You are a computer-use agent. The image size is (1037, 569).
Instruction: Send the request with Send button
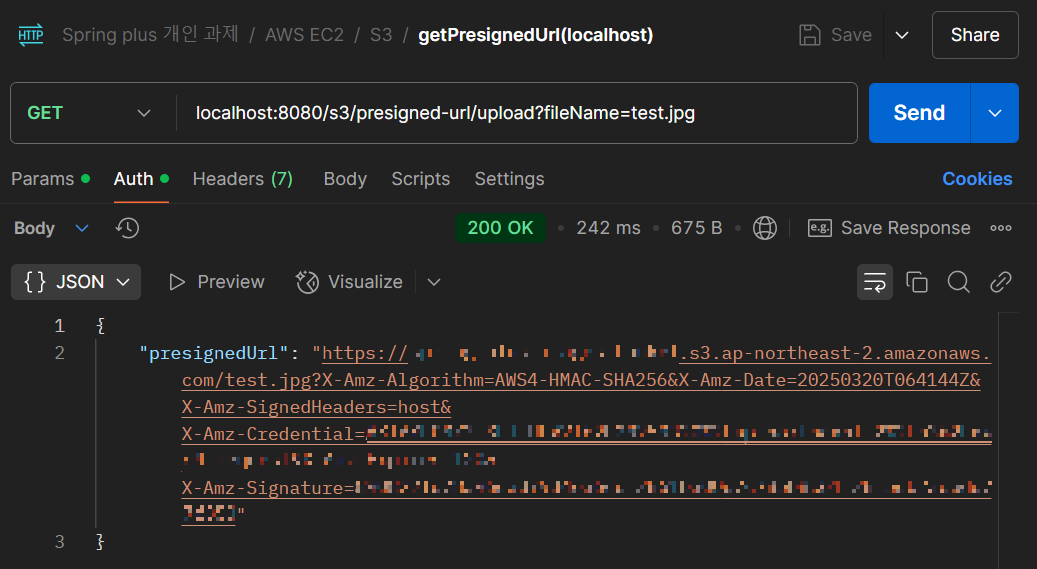point(919,113)
